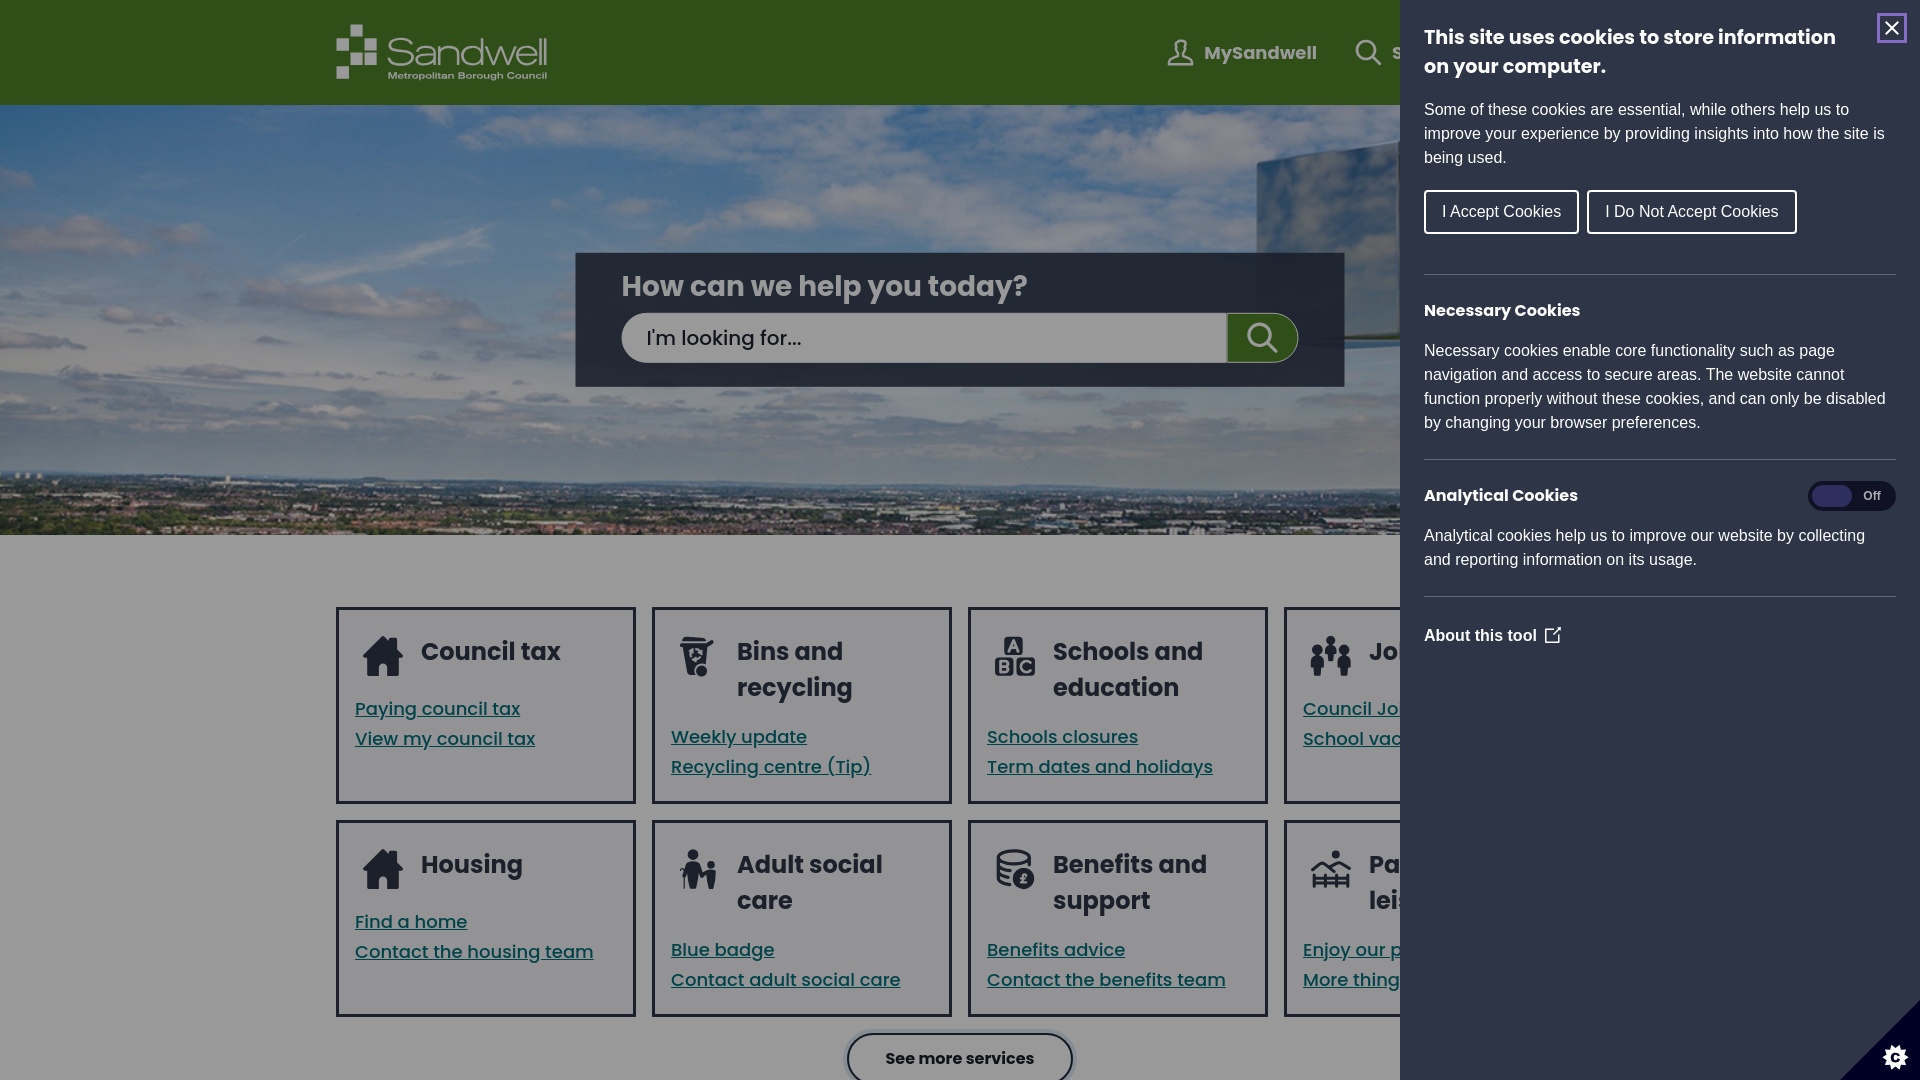The height and width of the screenshot is (1080, 1920).
Task: Click the Parks and leisure bench icon
Action: 1330,869
